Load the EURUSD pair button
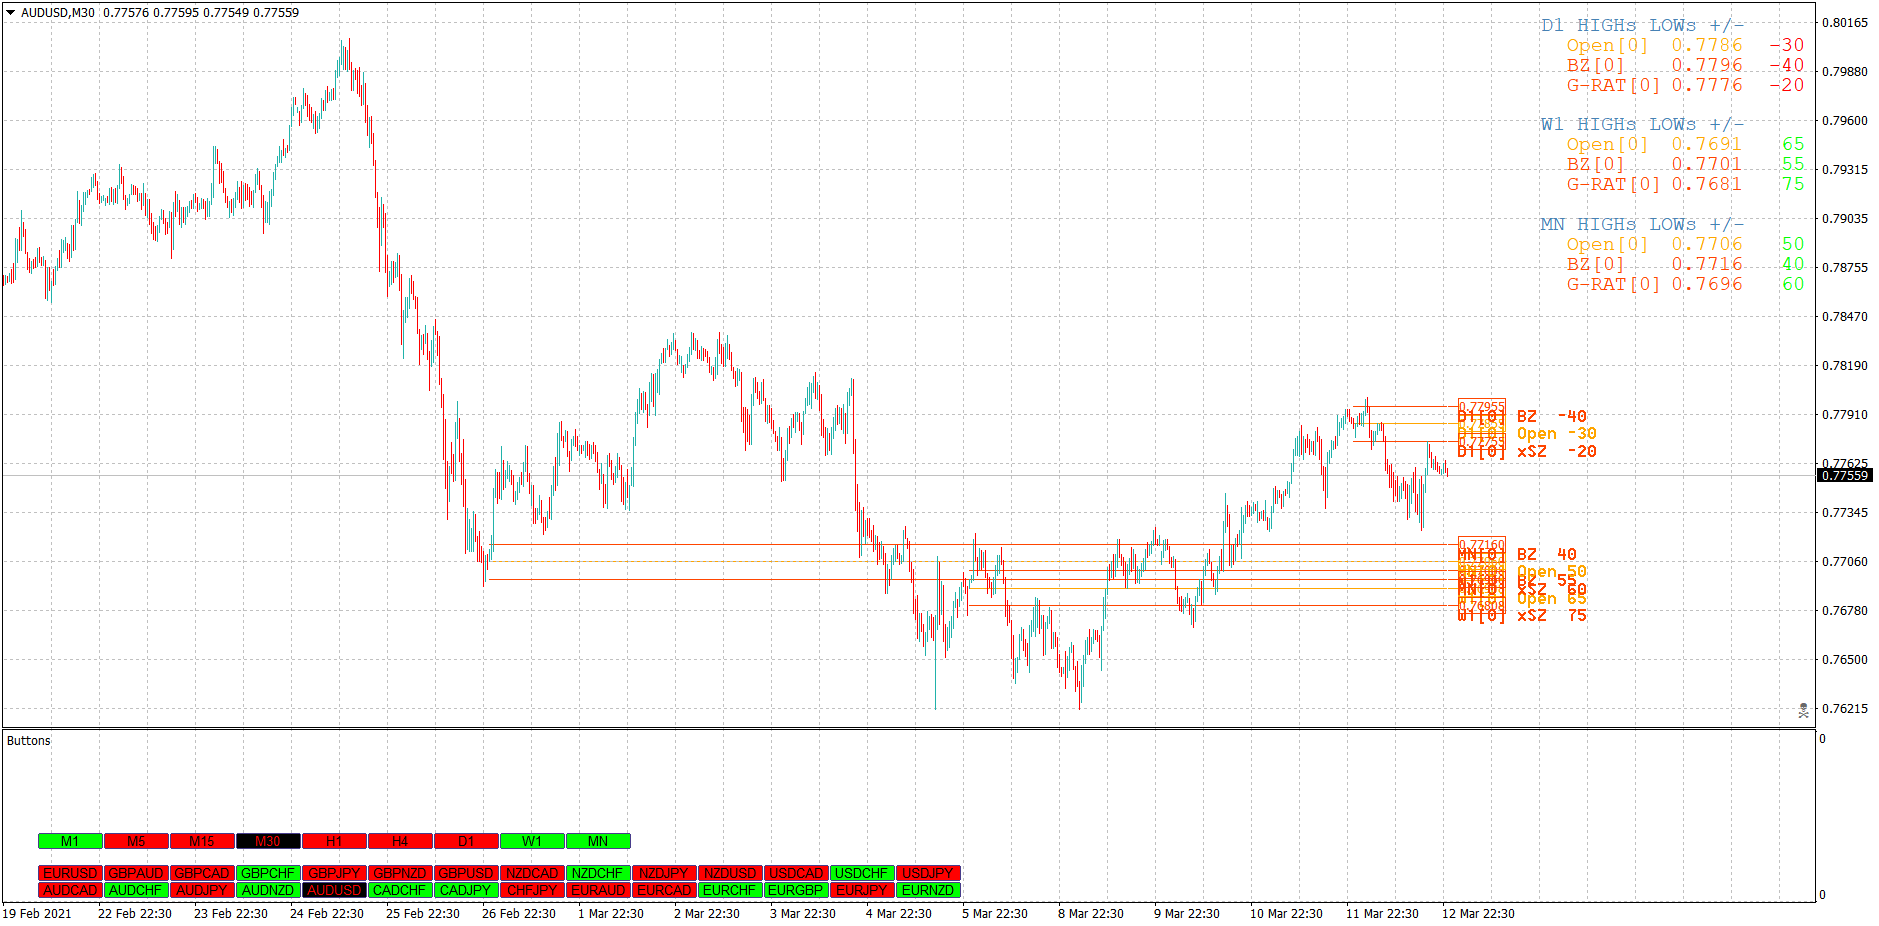Image resolution: width=1879 pixels, height=926 pixels. (70, 873)
